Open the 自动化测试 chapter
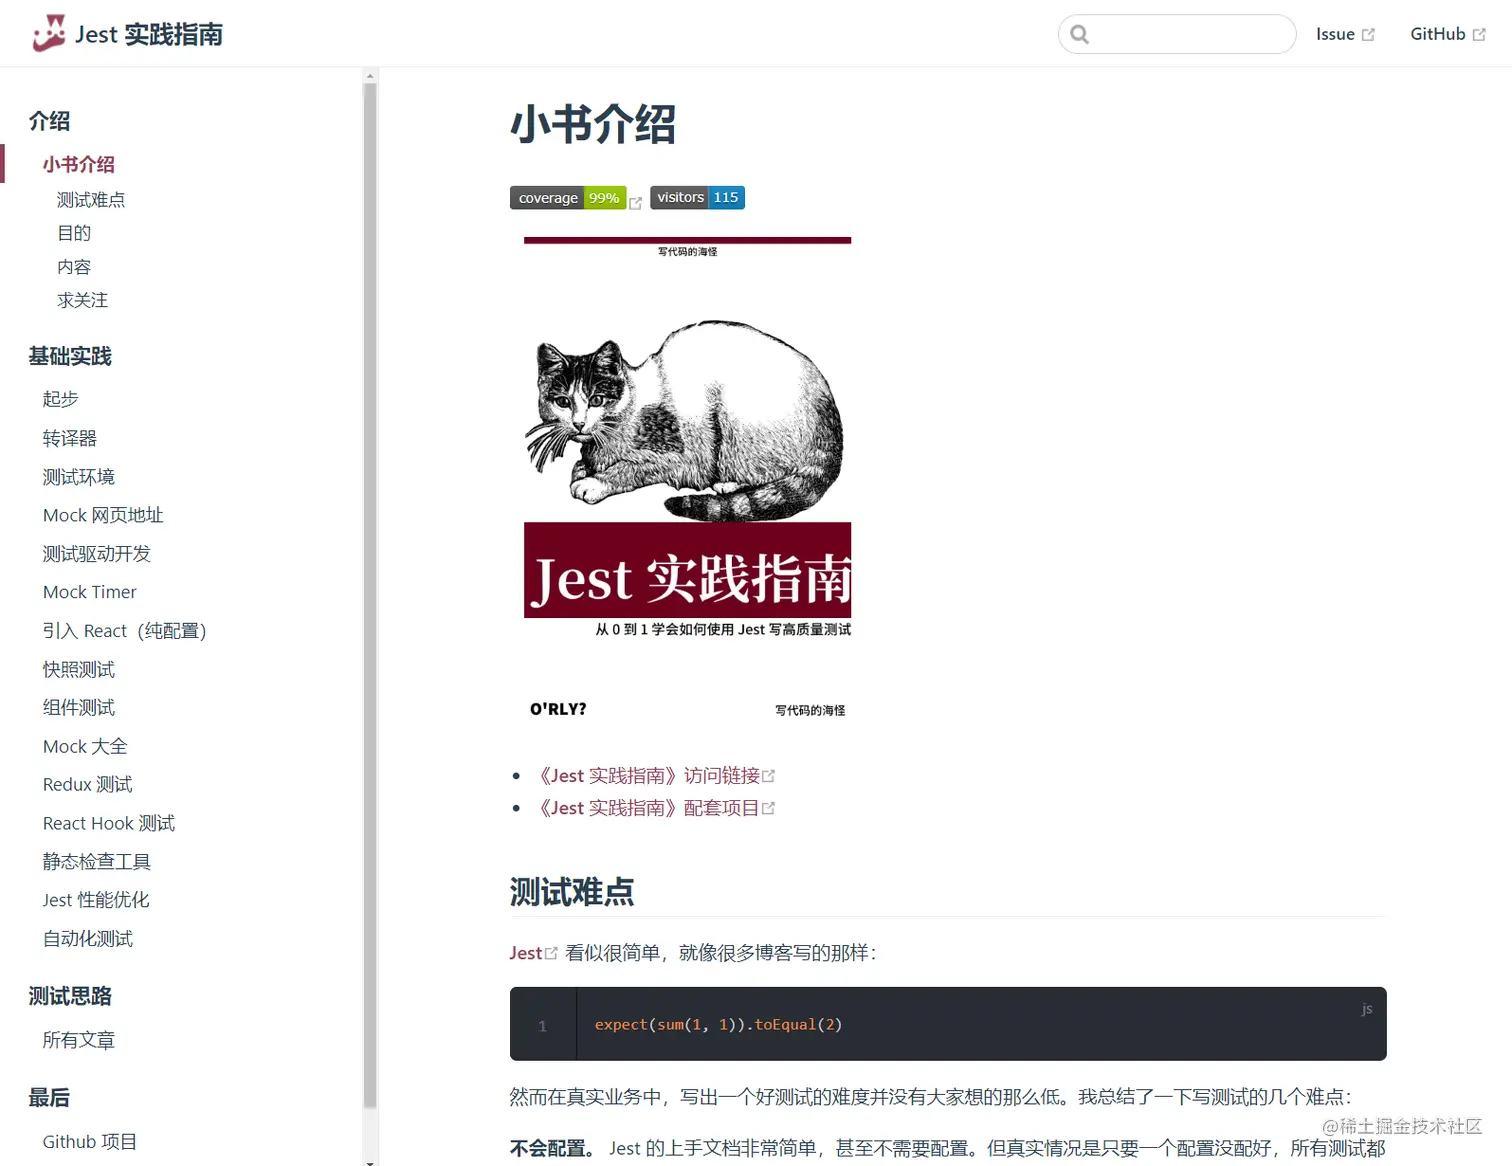 click(x=88, y=939)
